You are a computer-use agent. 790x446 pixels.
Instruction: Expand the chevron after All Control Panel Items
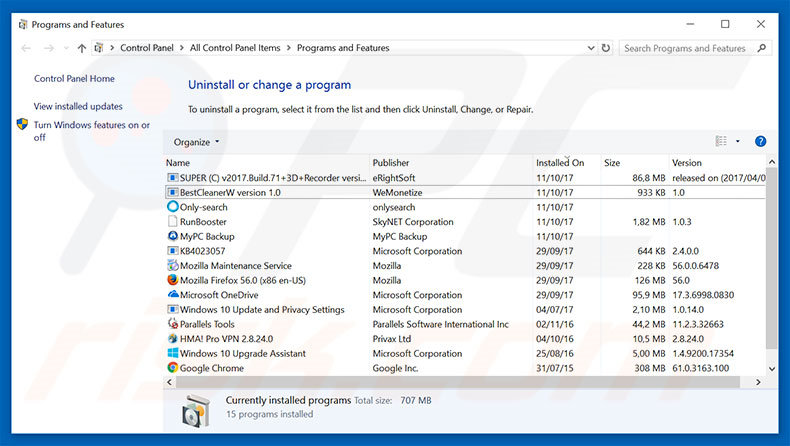click(x=289, y=48)
